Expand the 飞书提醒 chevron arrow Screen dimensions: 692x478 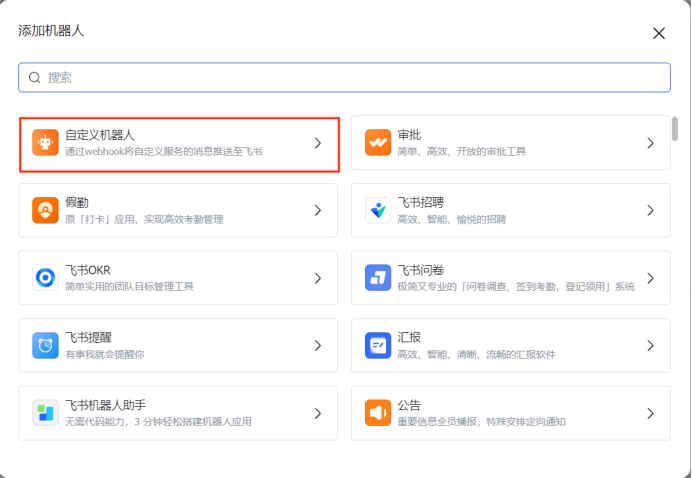[318, 345]
